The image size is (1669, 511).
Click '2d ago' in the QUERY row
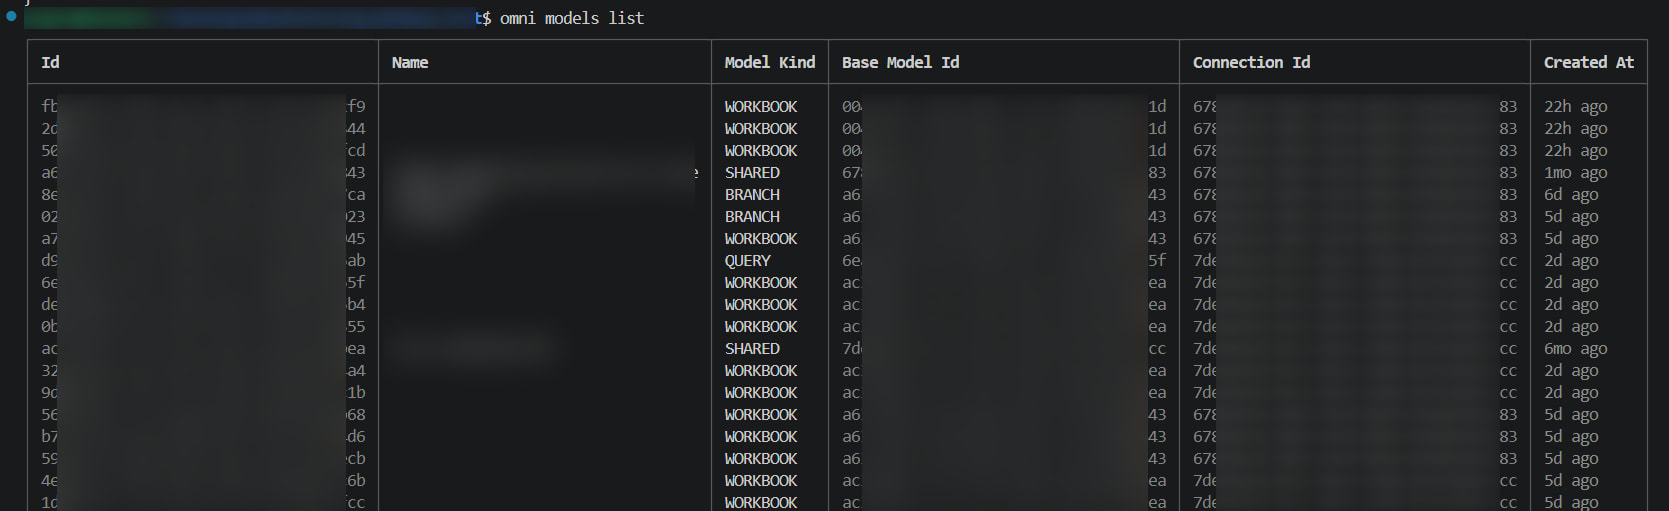tap(1571, 260)
